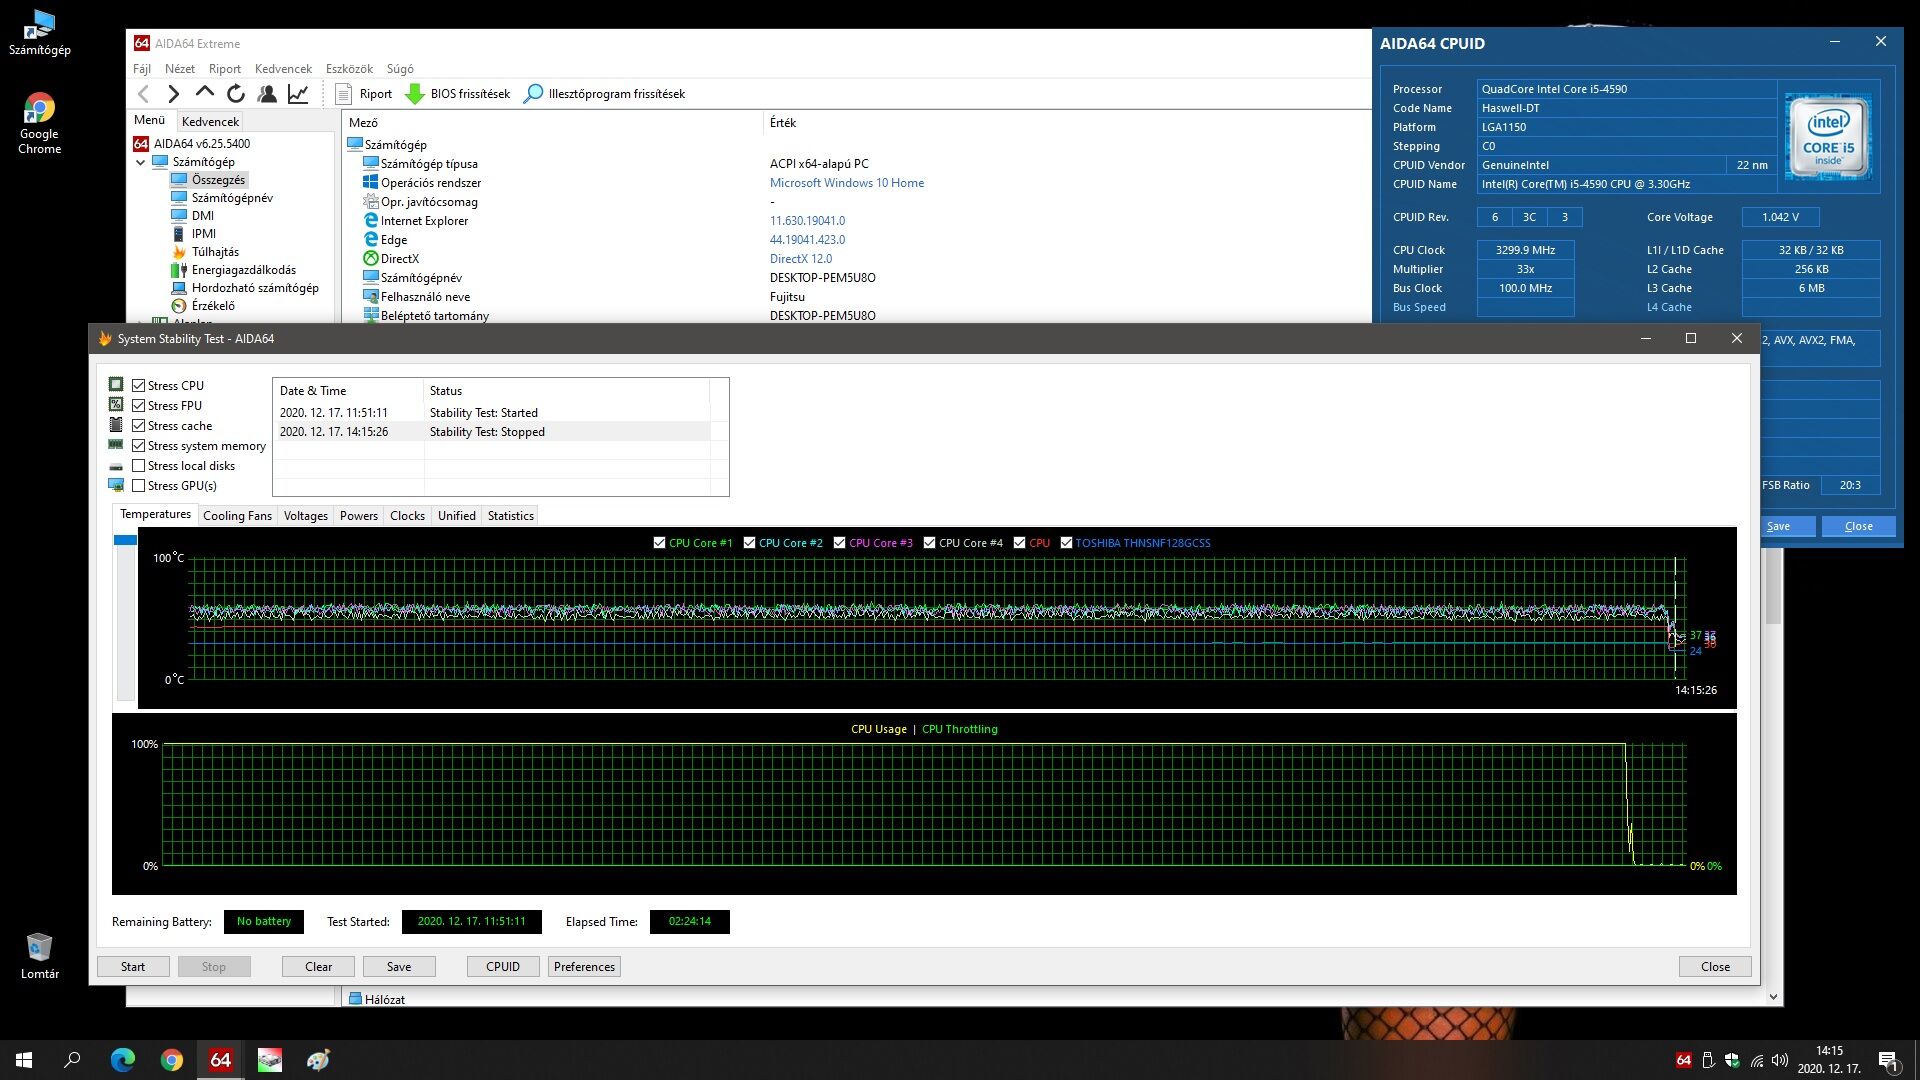Open the Microsoft Windows 10 Home link
The height and width of the screenshot is (1080, 1920).
[846, 183]
